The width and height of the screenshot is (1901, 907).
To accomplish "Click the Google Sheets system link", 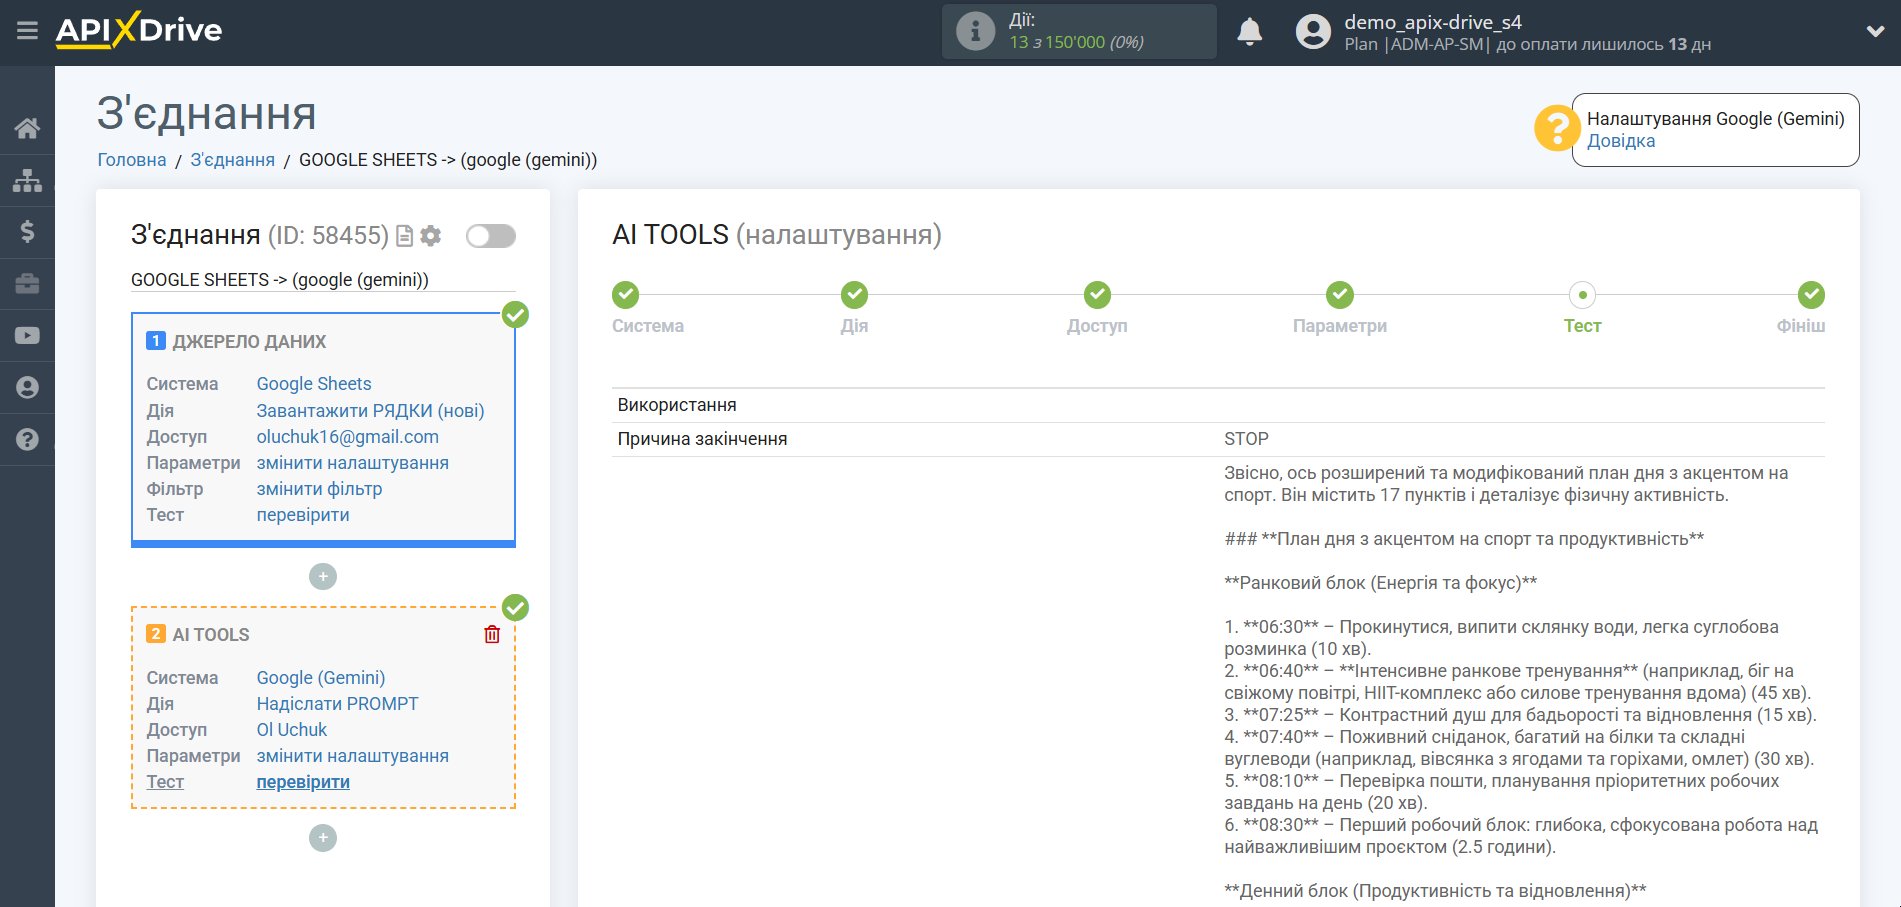I will point(314,384).
